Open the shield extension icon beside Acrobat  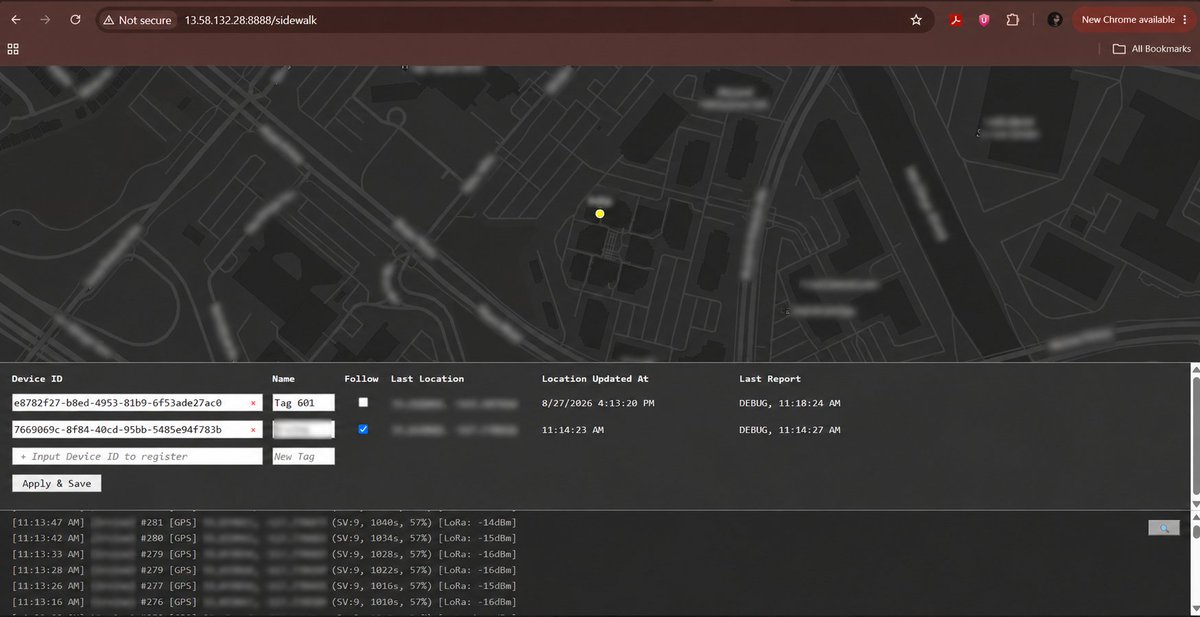(x=984, y=20)
